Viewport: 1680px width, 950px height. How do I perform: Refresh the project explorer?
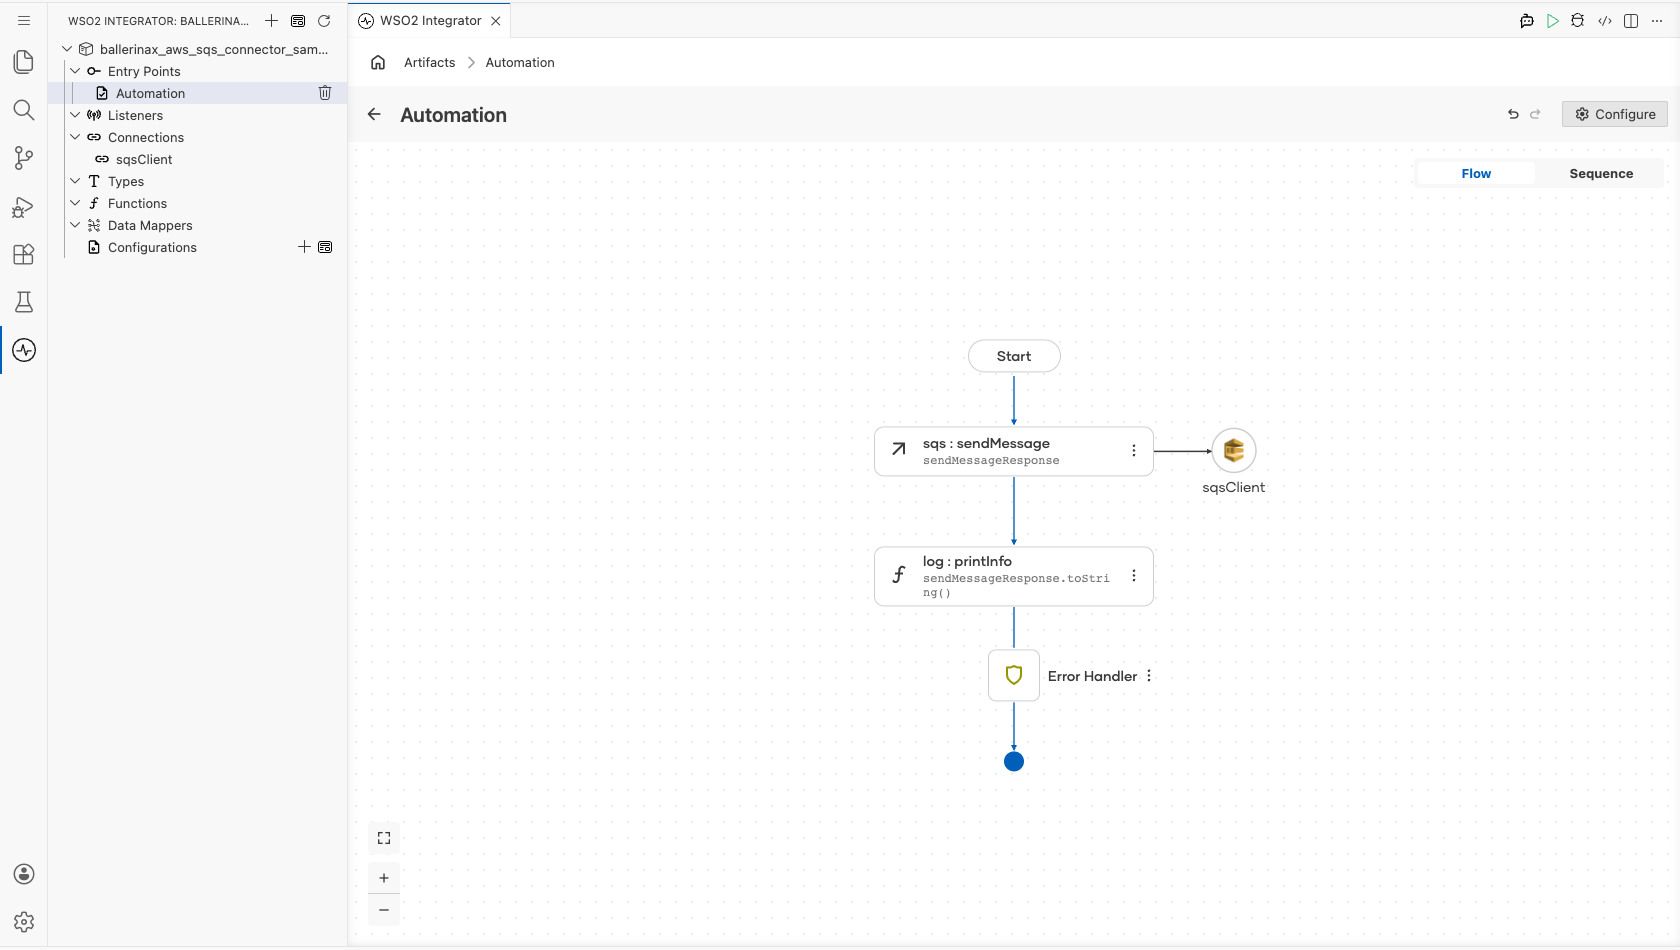[324, 21]
